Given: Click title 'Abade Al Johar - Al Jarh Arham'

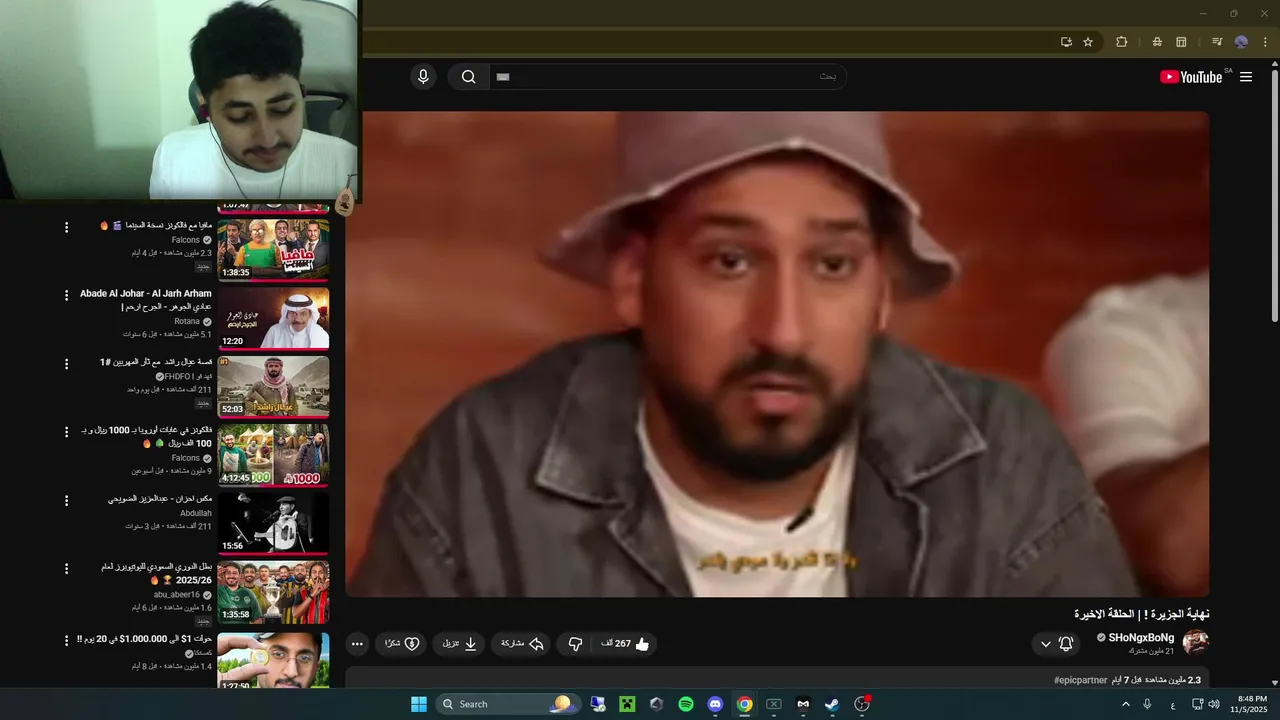Looking at the screenshot, I should pyautogui.click(x=146, y=294).
